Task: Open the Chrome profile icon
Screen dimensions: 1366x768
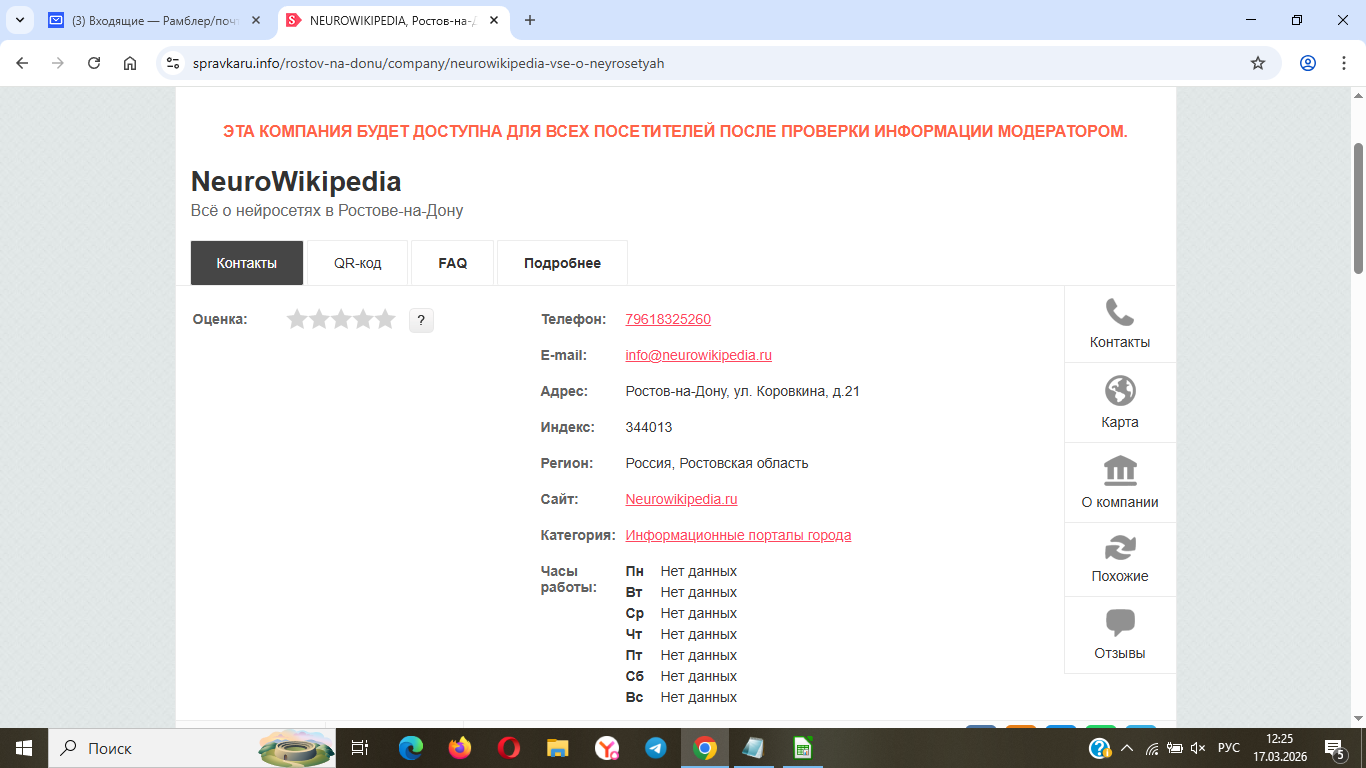Action: coord(1308,63)
